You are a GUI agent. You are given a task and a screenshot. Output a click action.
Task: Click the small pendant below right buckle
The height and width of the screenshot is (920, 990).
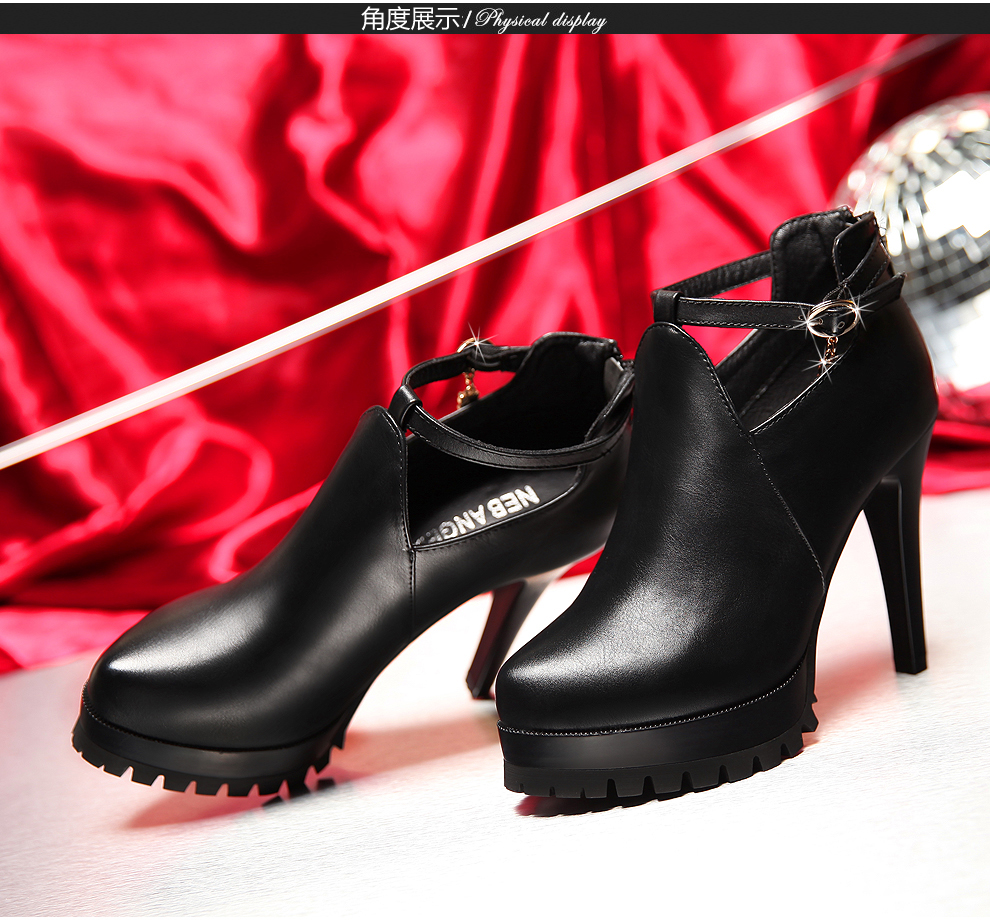[x=829, y=350]
